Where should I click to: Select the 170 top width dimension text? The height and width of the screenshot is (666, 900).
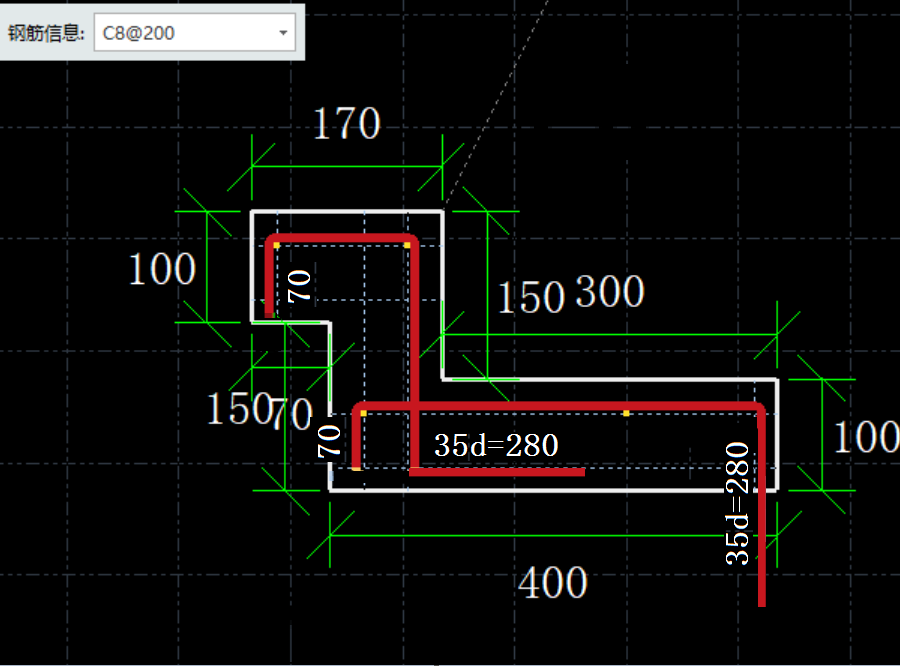(x=347, y=123)
